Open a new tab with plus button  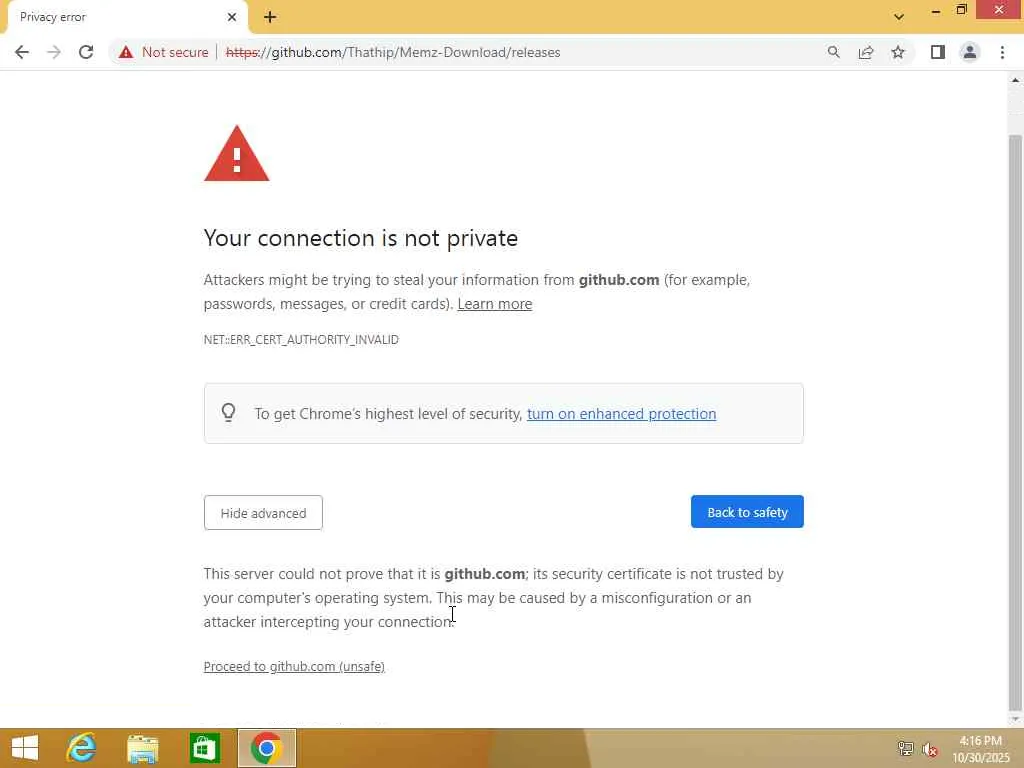tap(270, 17)
